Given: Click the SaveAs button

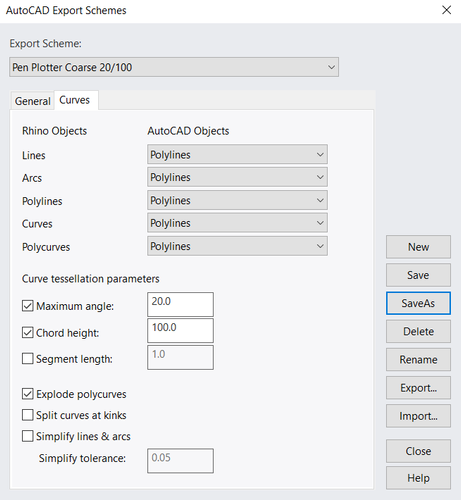Looking at the screenshot, I should (x=418, y=303).
